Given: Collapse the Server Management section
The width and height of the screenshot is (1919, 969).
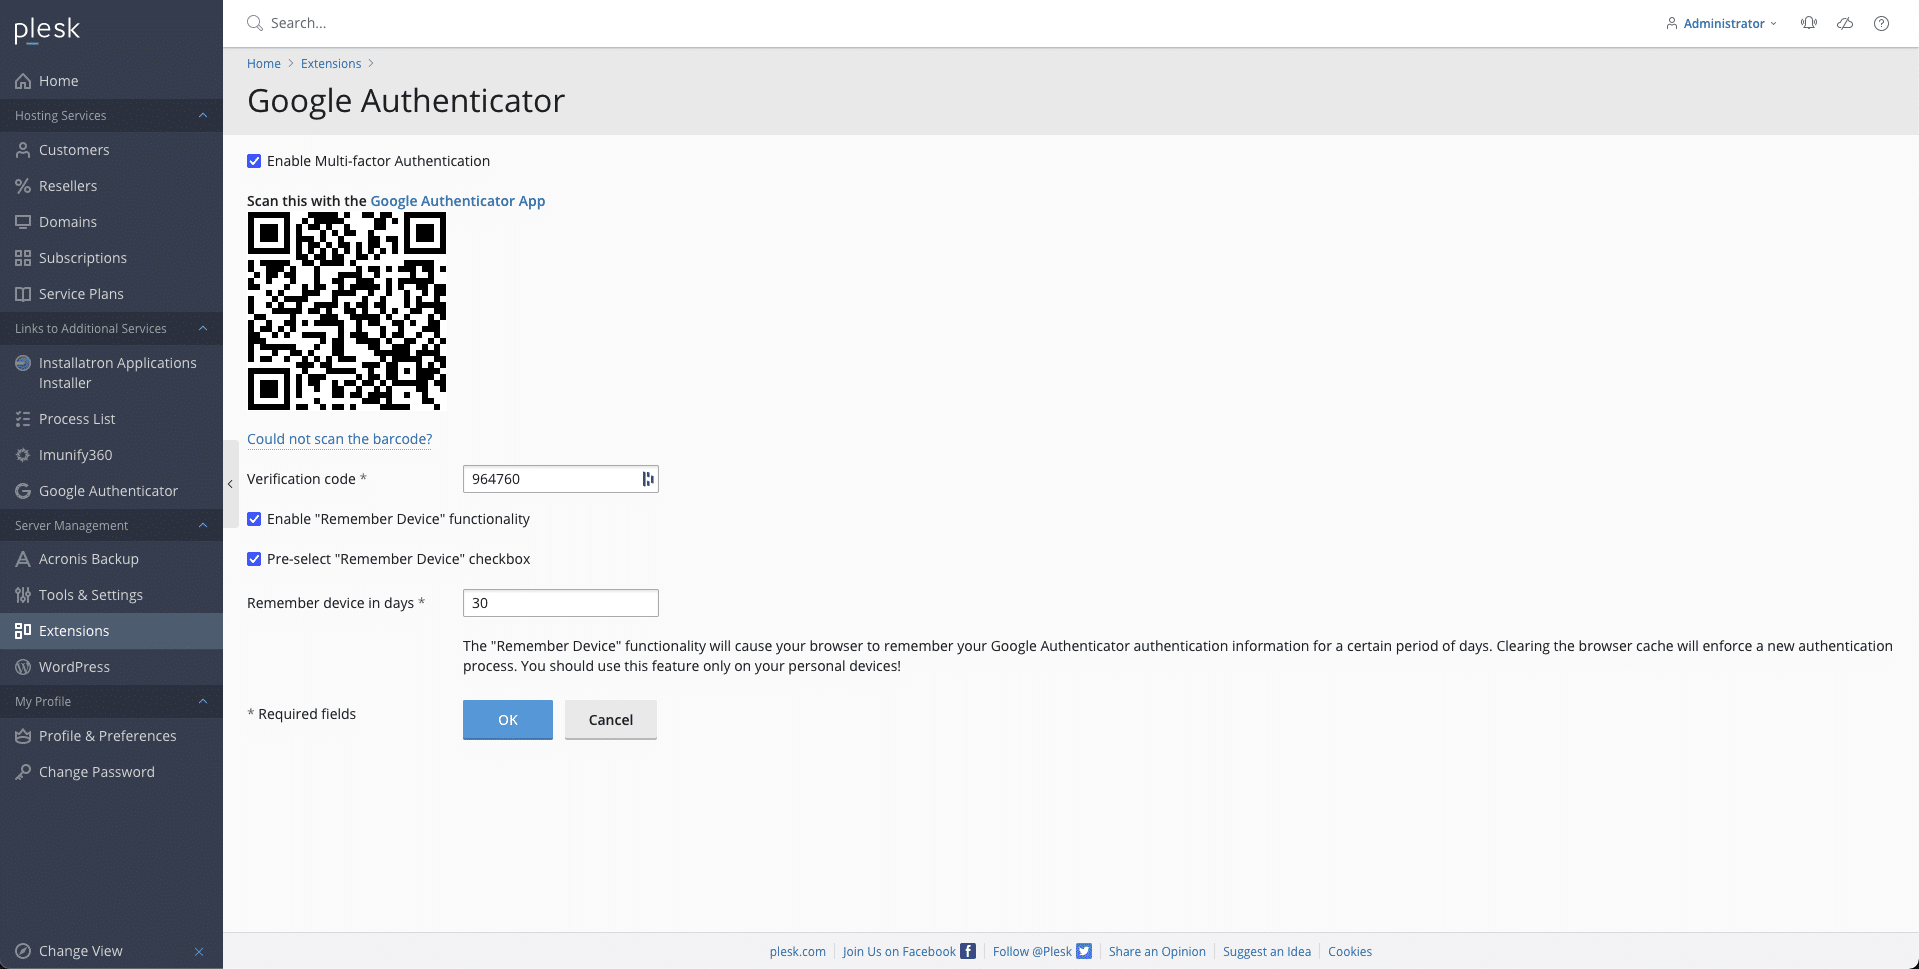Looking at the screenshot, I should (203, 526).
